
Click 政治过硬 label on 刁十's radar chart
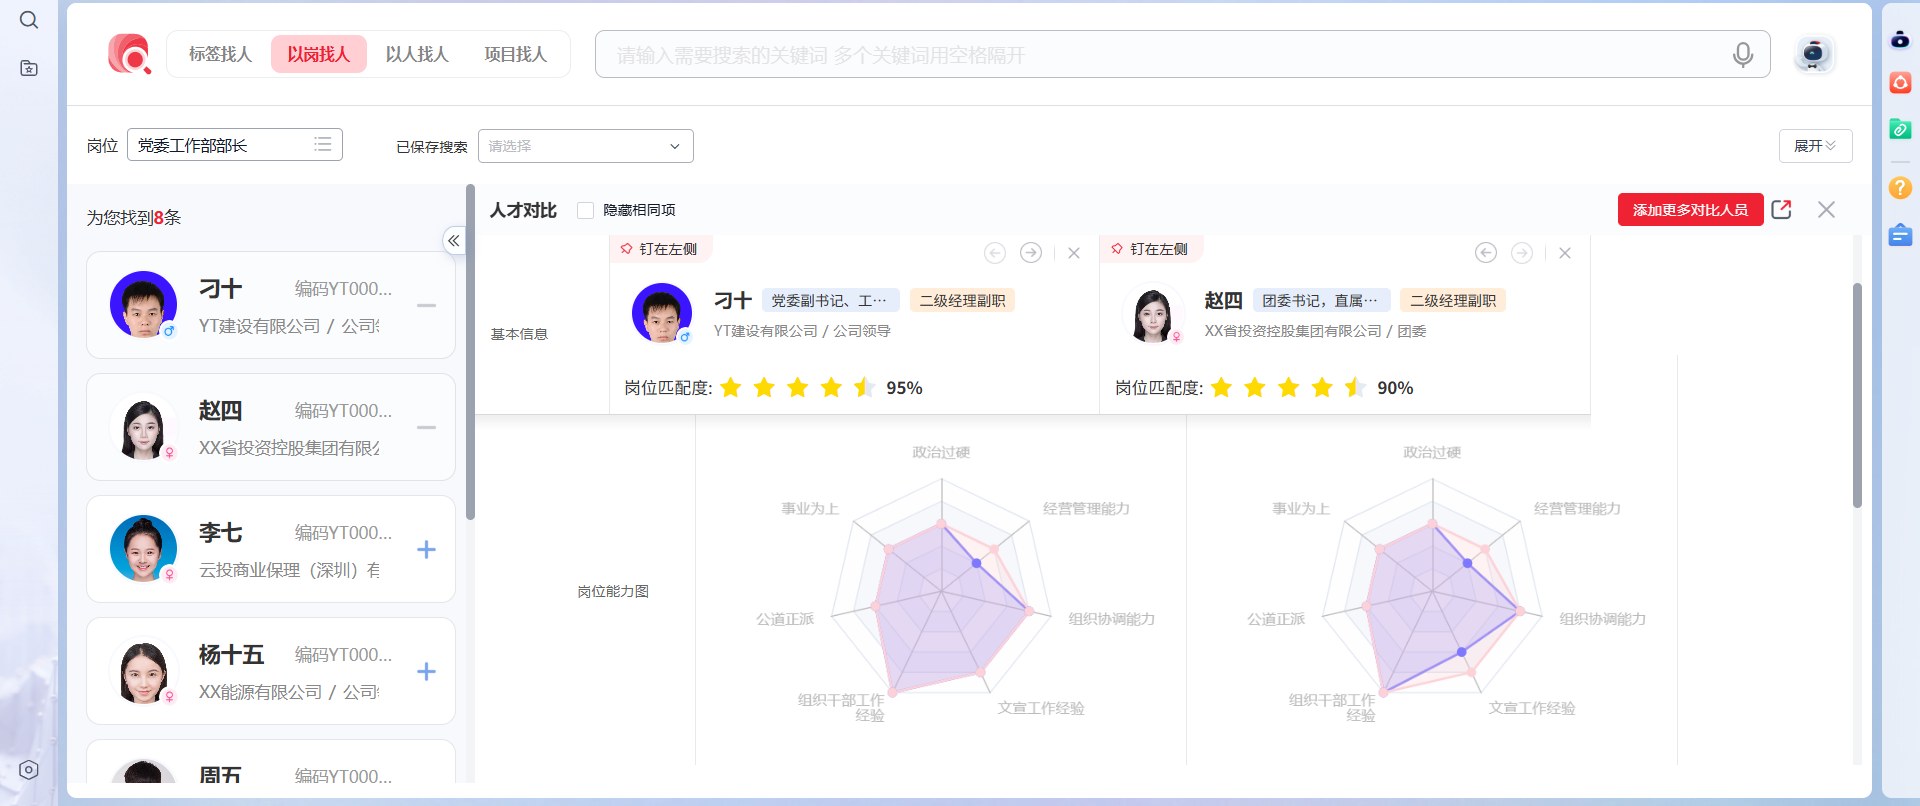pos(941,452)
